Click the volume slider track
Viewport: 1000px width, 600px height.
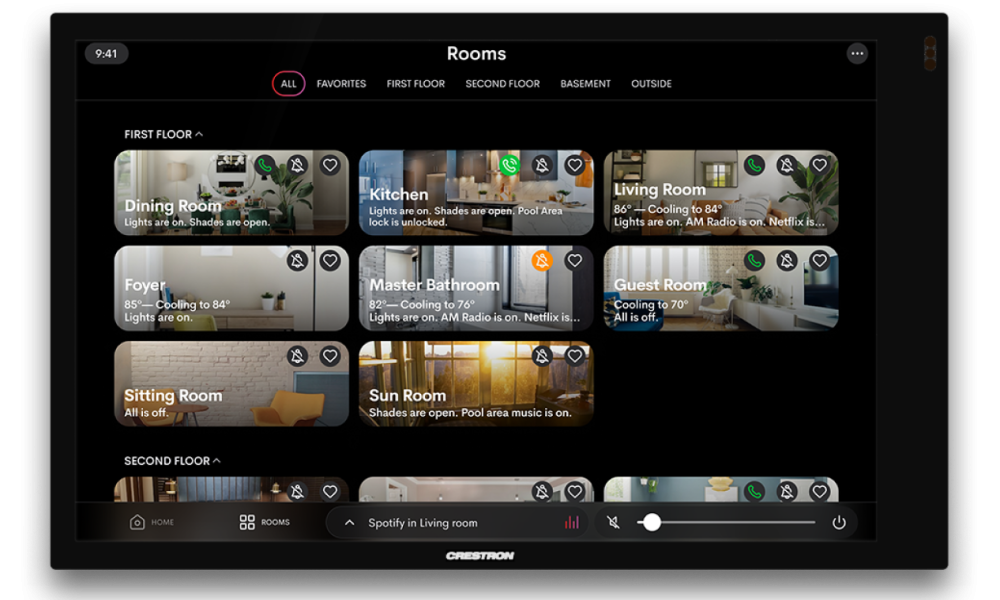tap(740, 522)
